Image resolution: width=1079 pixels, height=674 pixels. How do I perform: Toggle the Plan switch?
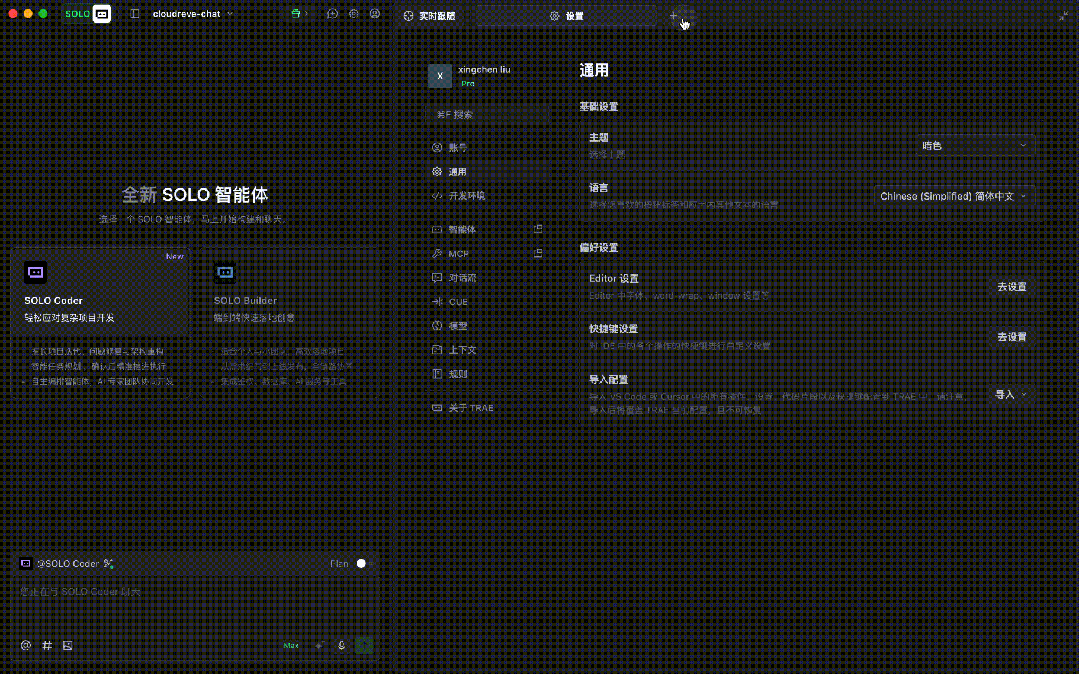click(365, 563)
